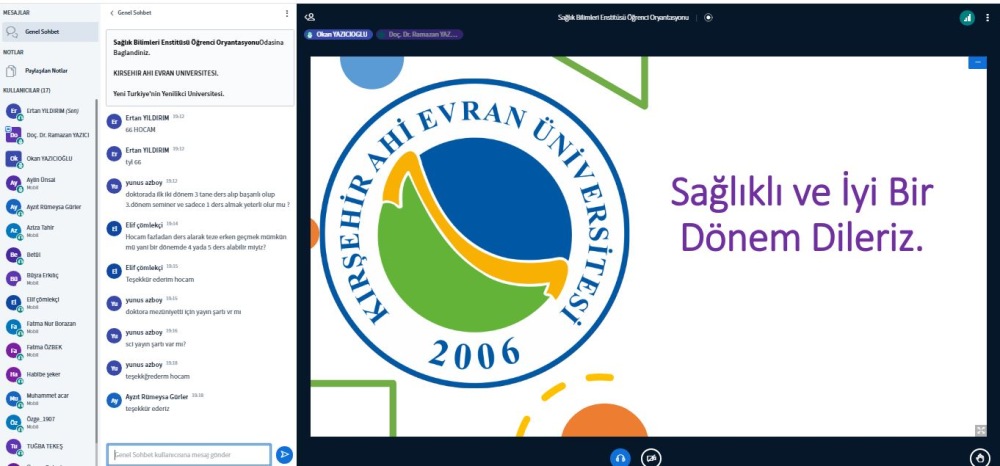Select user Habibe şeker
This screenshot has width=1000, height=466.
[50, 374]
